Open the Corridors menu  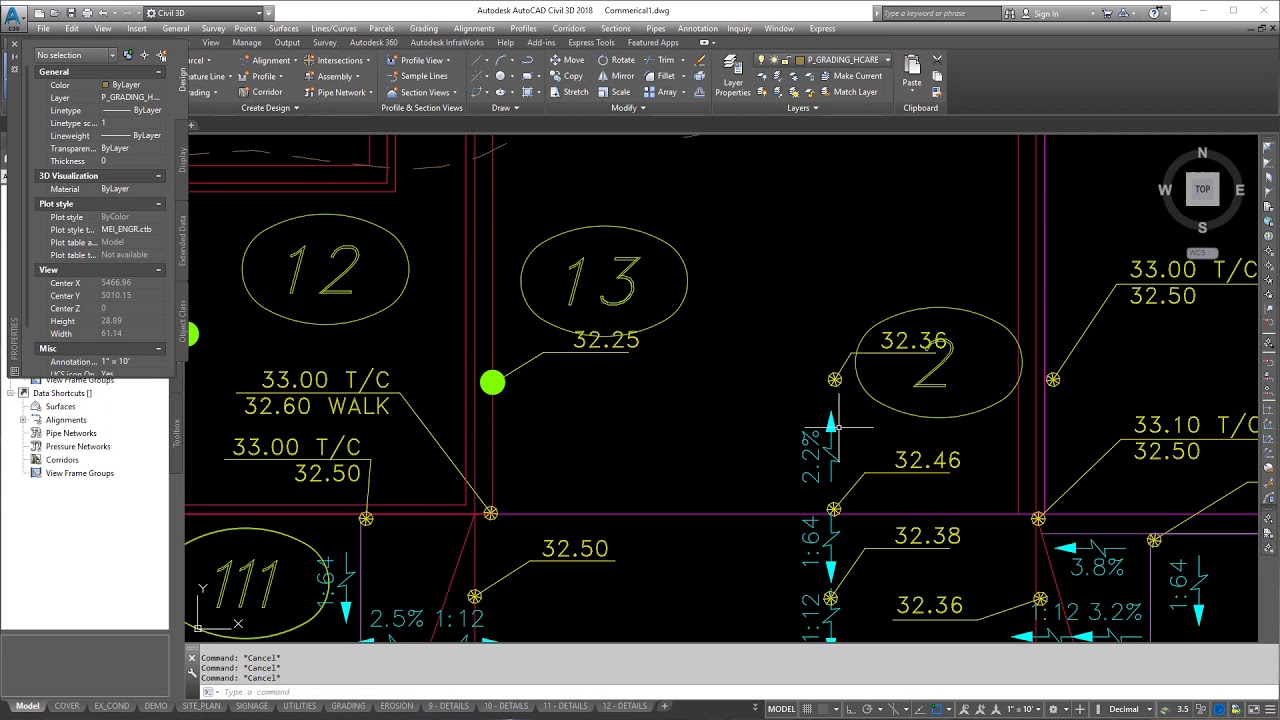coord(569,28)
